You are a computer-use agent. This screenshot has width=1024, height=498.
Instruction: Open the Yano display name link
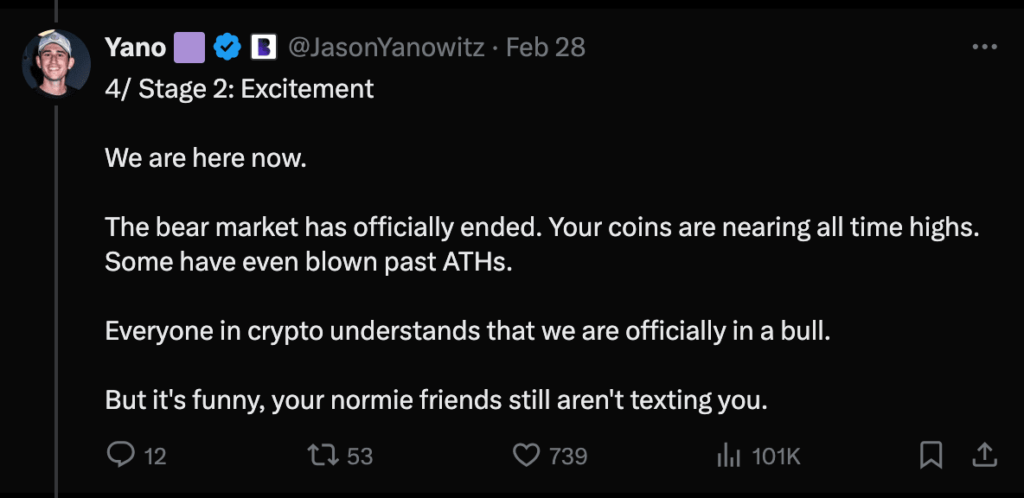pos(135,47)
